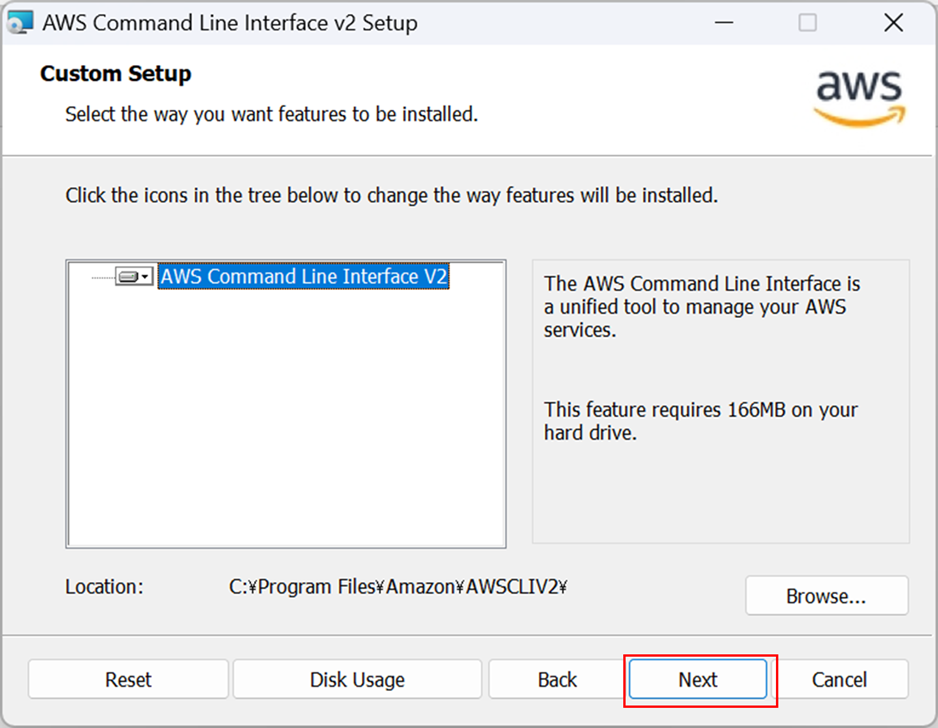Viewport: 938px width, 728px height.
Task: Go Back to the previous setup page
Action: (557, 680)
